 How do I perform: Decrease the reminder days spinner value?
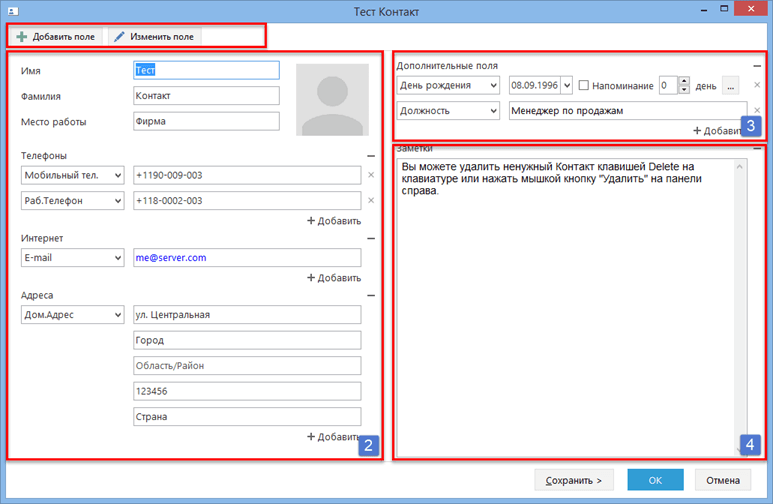(684, 90)
